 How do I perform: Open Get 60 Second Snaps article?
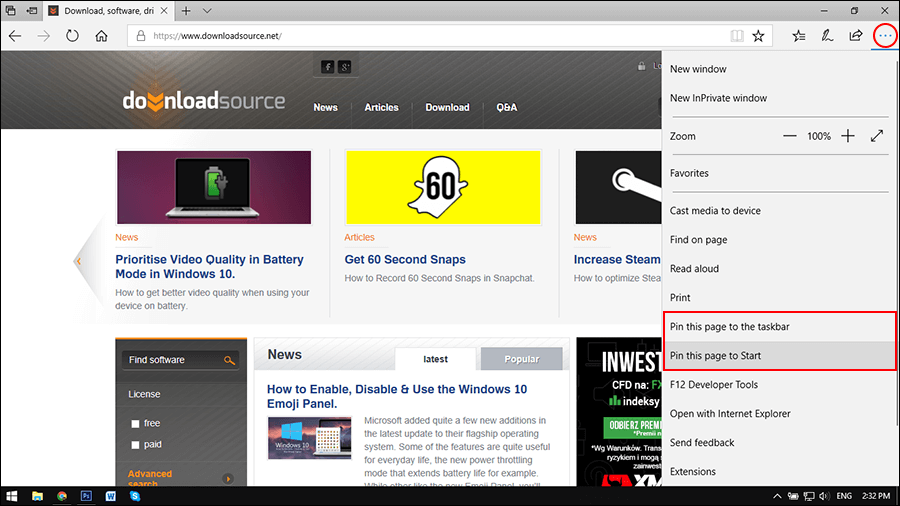[405, 259]
